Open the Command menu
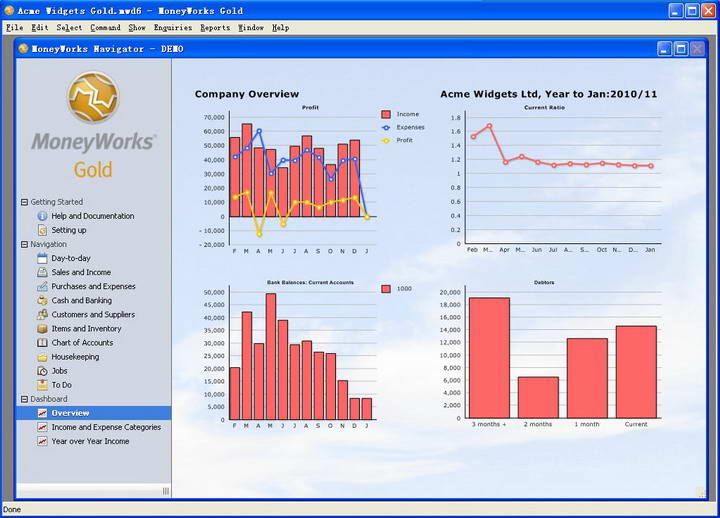Screen dimensions: 720x518 [x=105, y=28]
